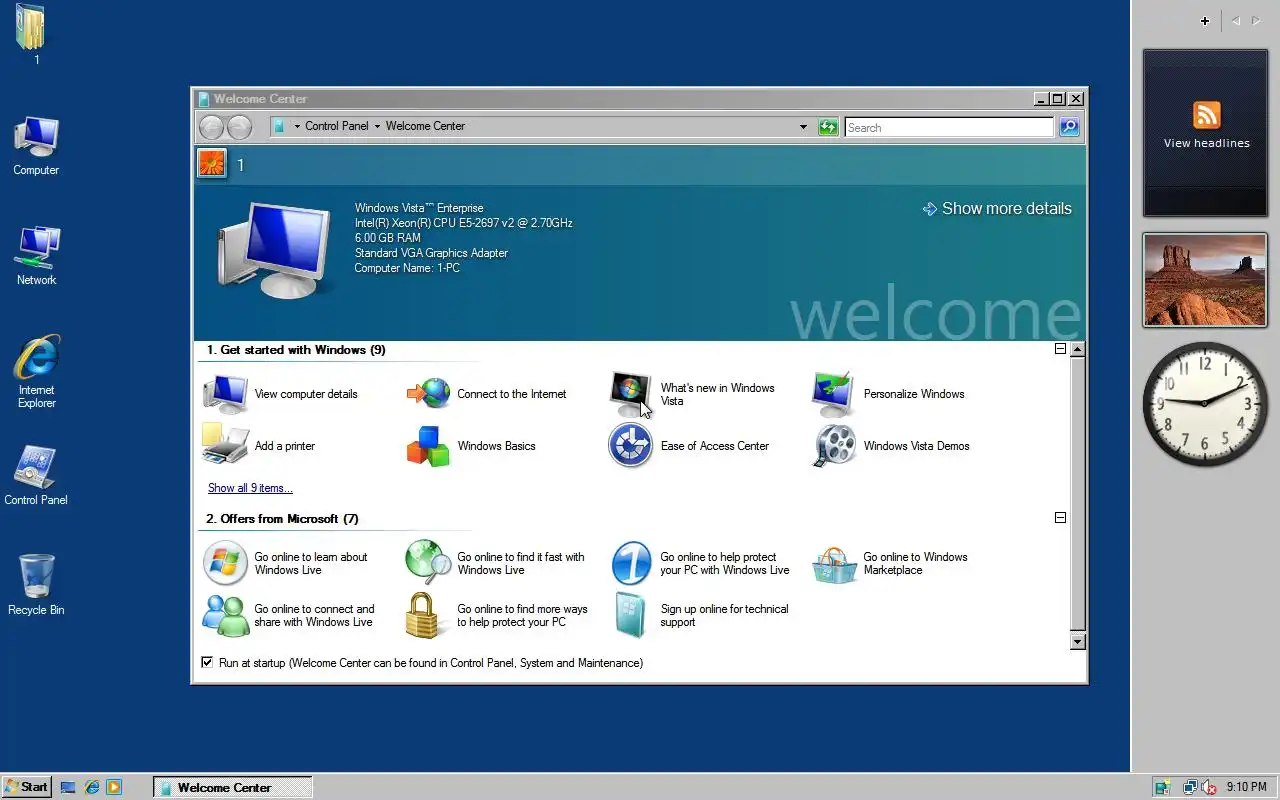
Task: Click in the Search input field
Action: [949, 127]
